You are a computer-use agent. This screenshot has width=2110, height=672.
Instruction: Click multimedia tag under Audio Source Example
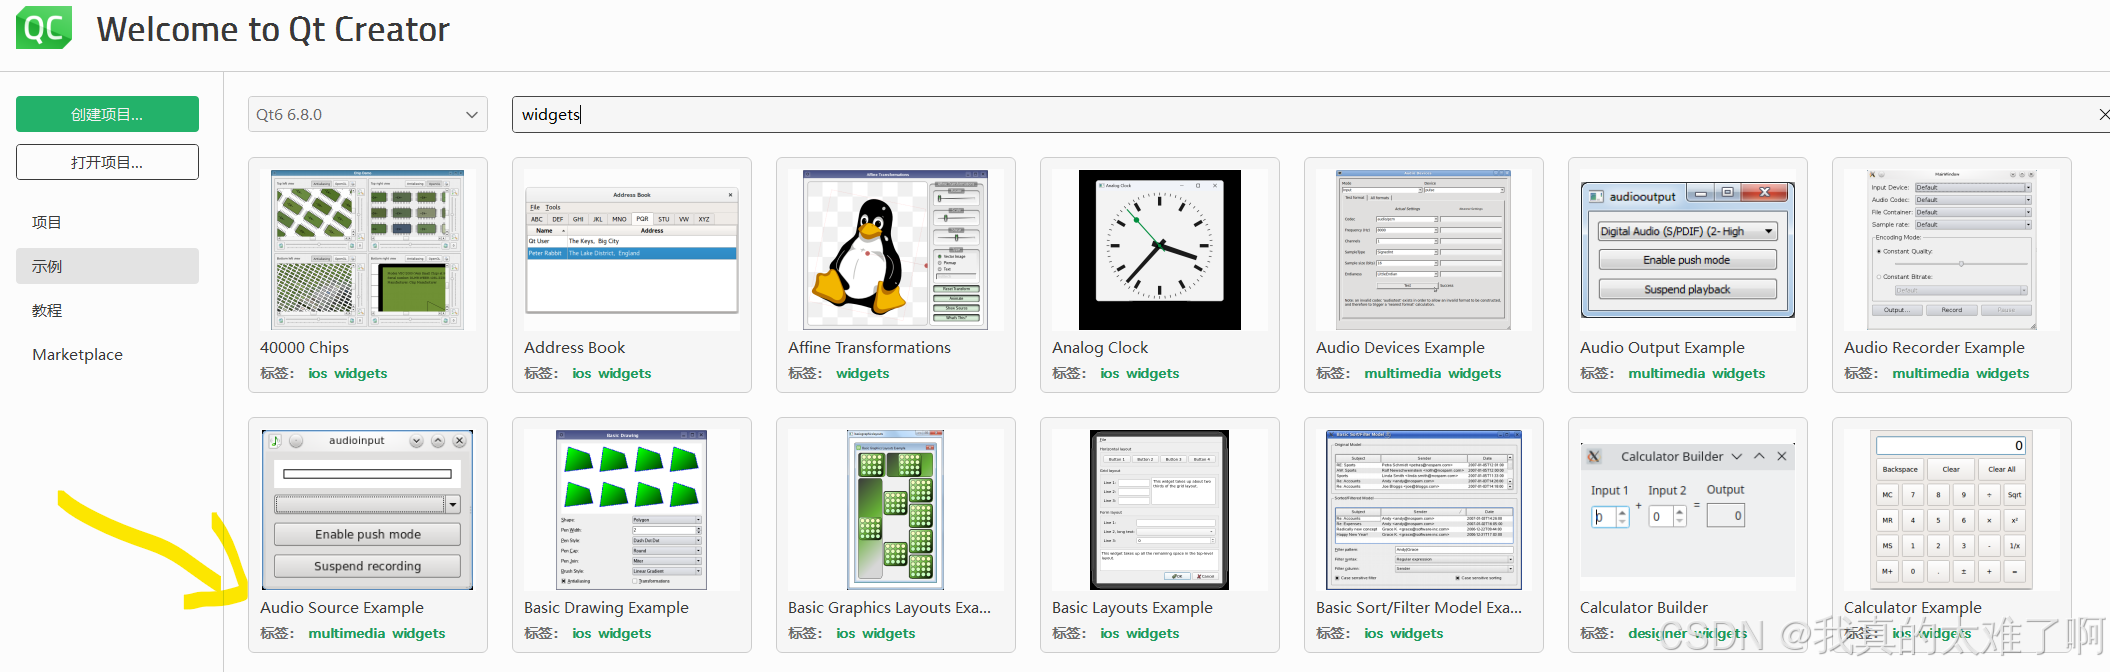coord(347,633)
